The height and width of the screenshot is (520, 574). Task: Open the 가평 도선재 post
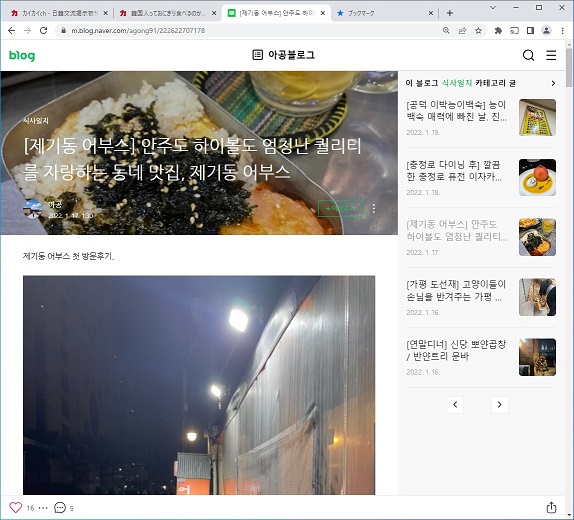[x=456, y=290]
